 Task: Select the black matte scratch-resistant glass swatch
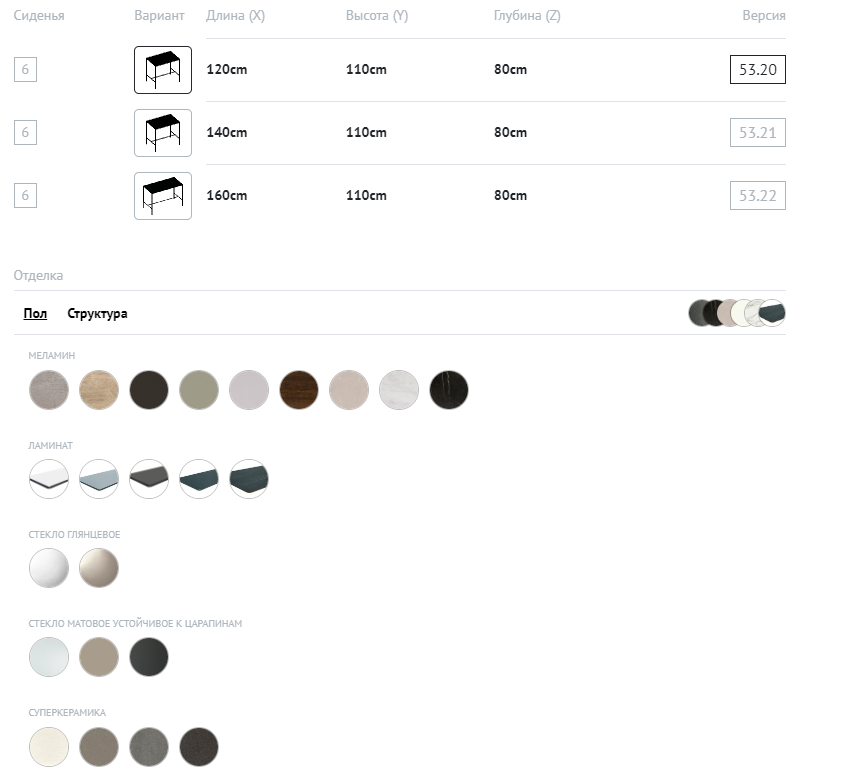point(149,657)
